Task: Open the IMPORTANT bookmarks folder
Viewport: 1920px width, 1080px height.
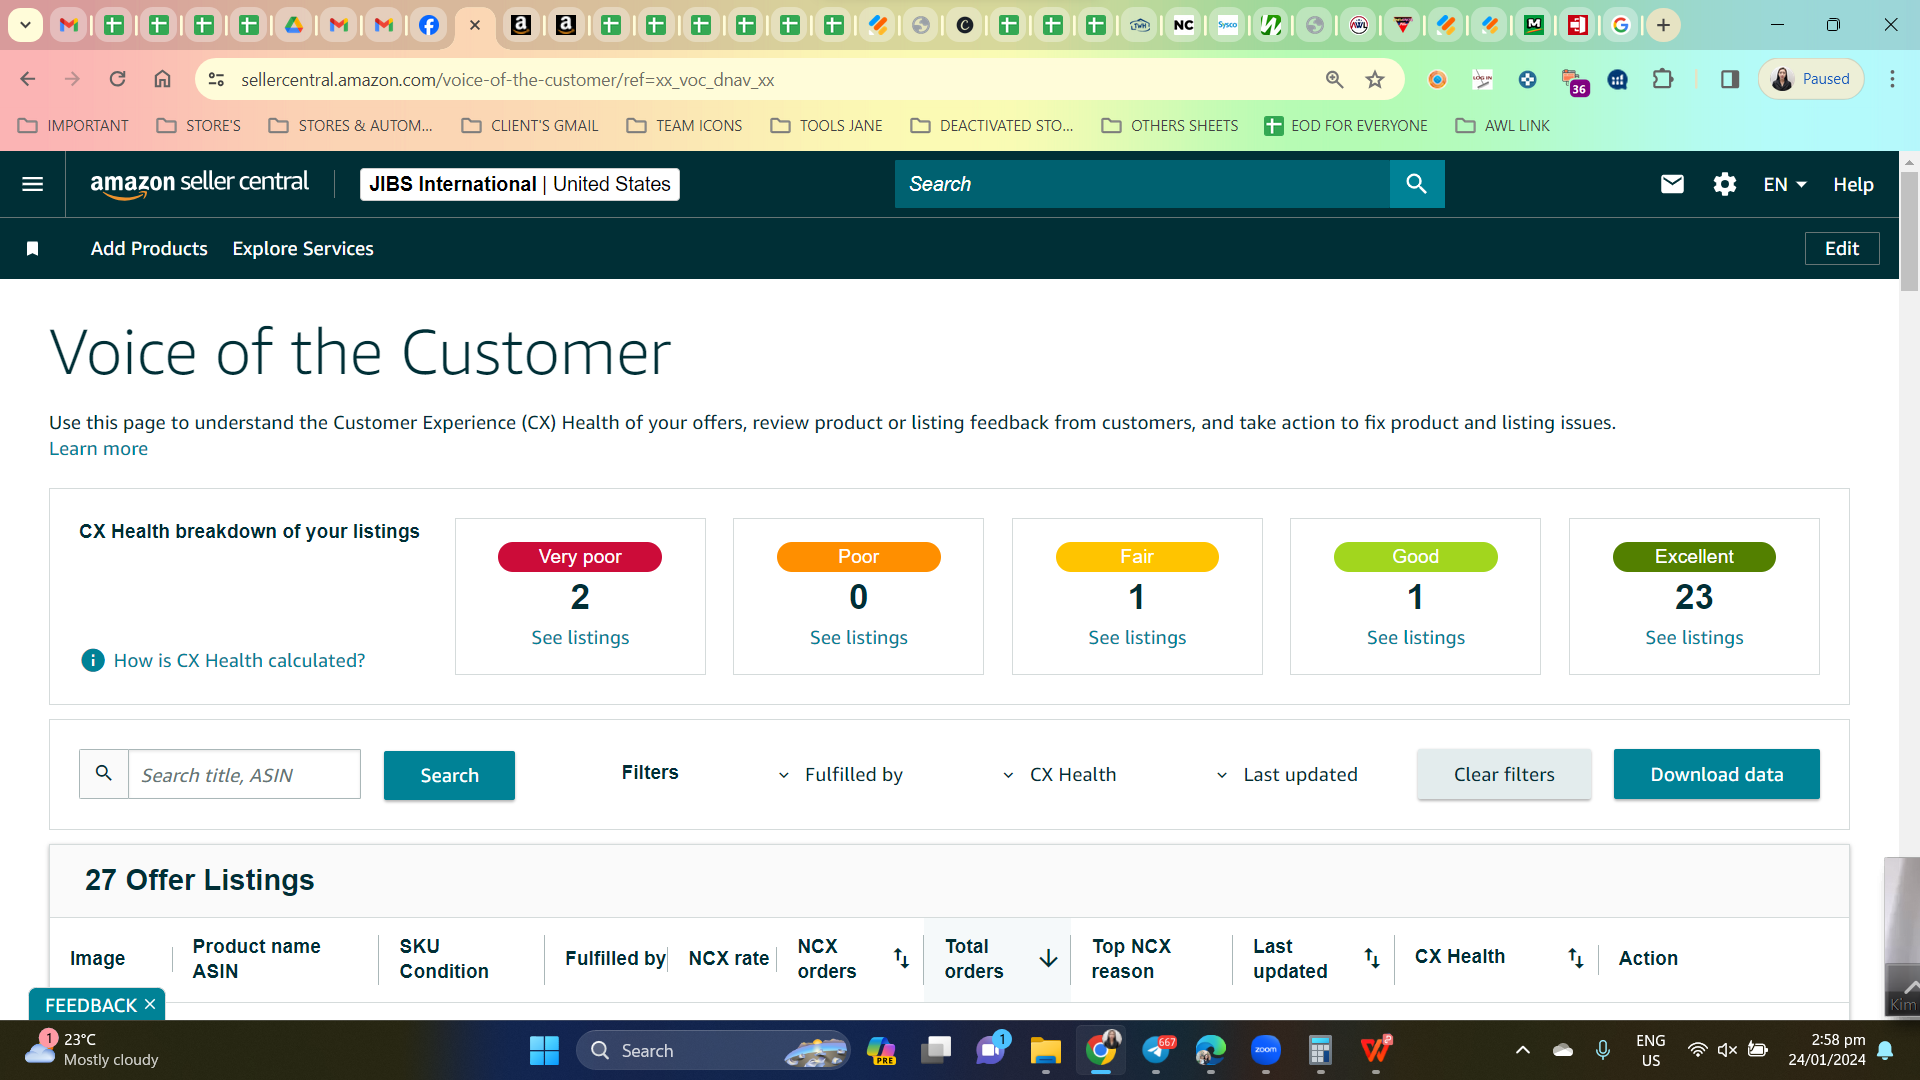Action: [74, 126]
